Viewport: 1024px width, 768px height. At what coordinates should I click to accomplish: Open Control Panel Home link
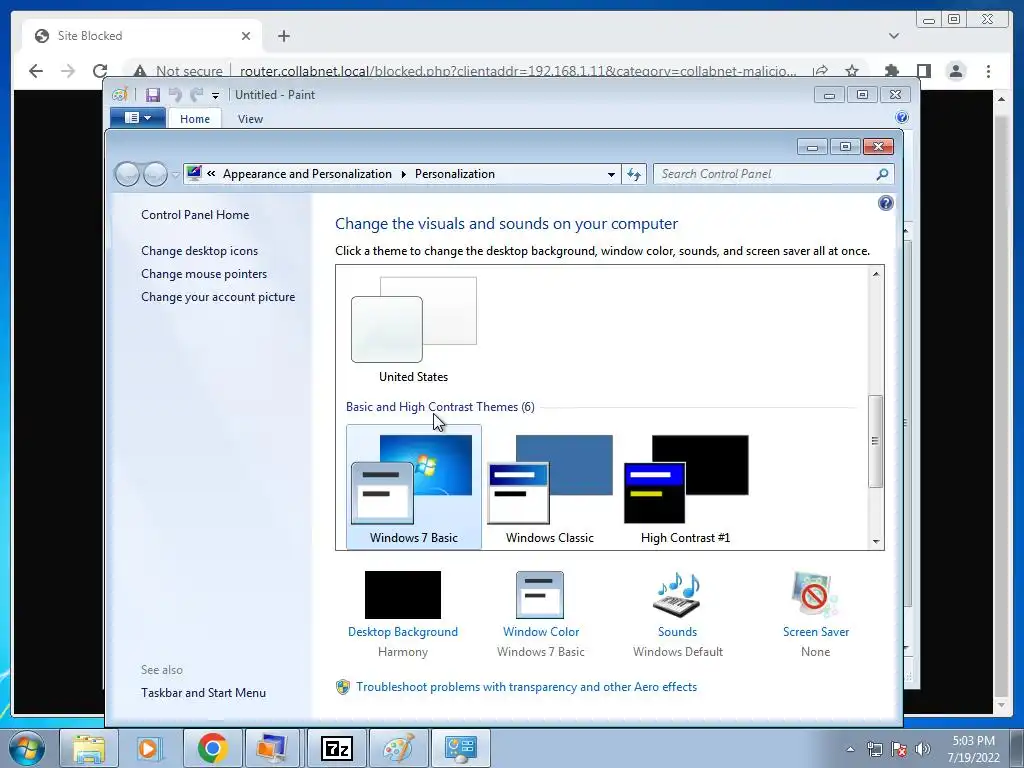195,215
